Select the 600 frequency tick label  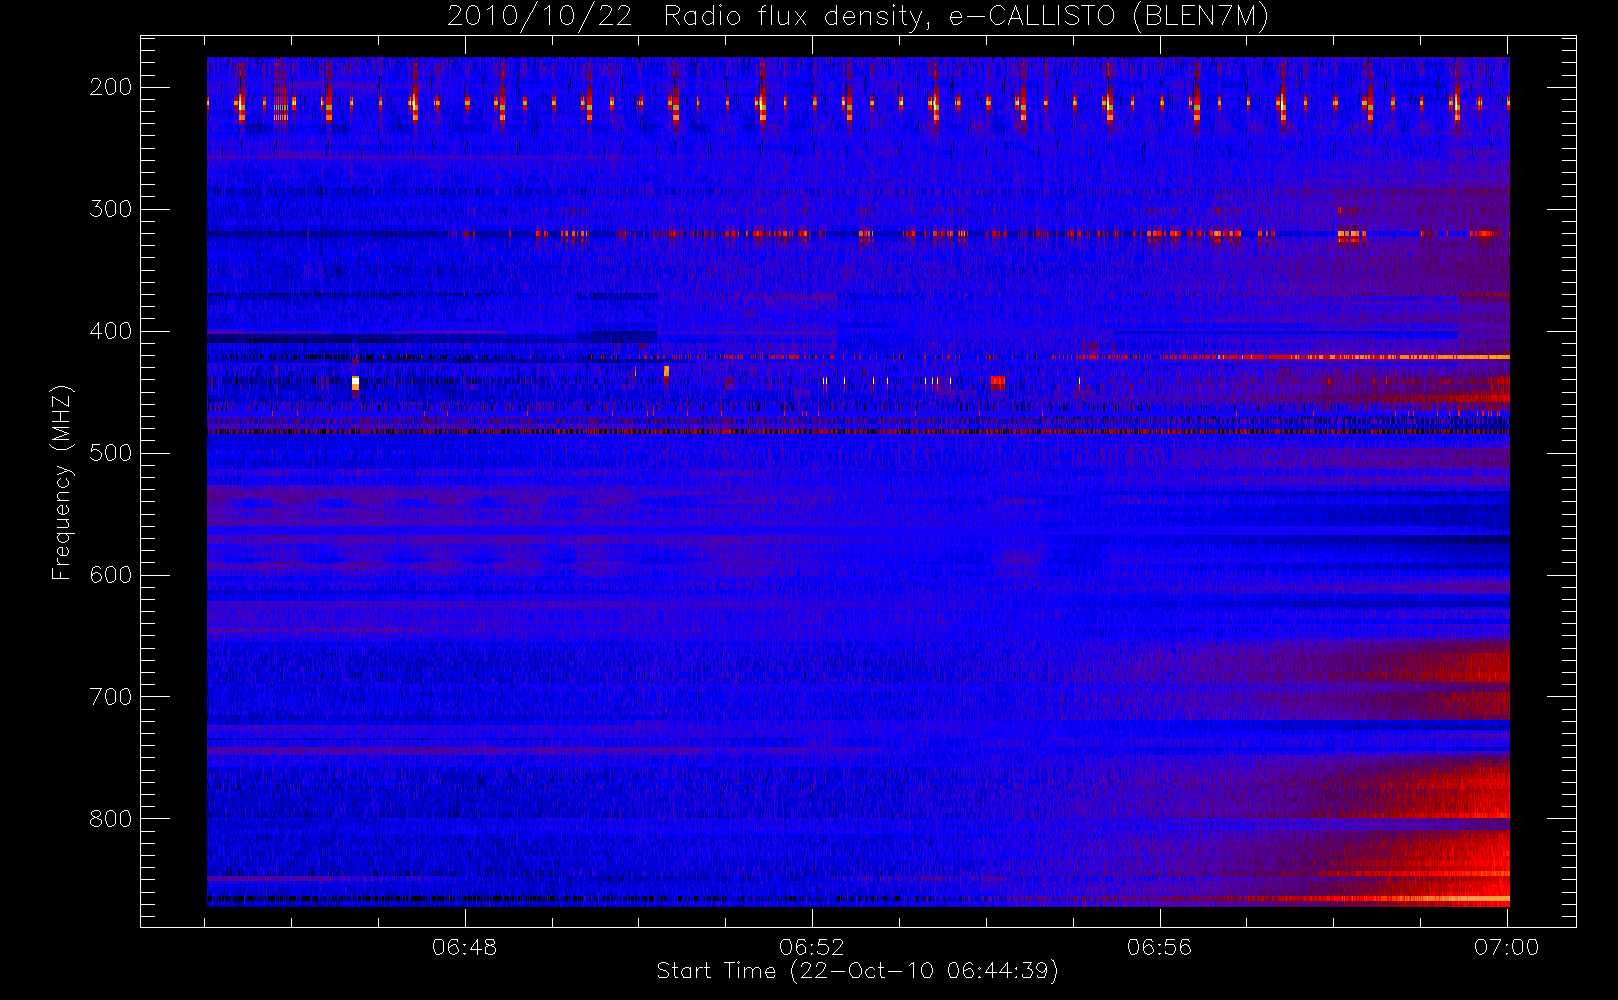point(111,575)
